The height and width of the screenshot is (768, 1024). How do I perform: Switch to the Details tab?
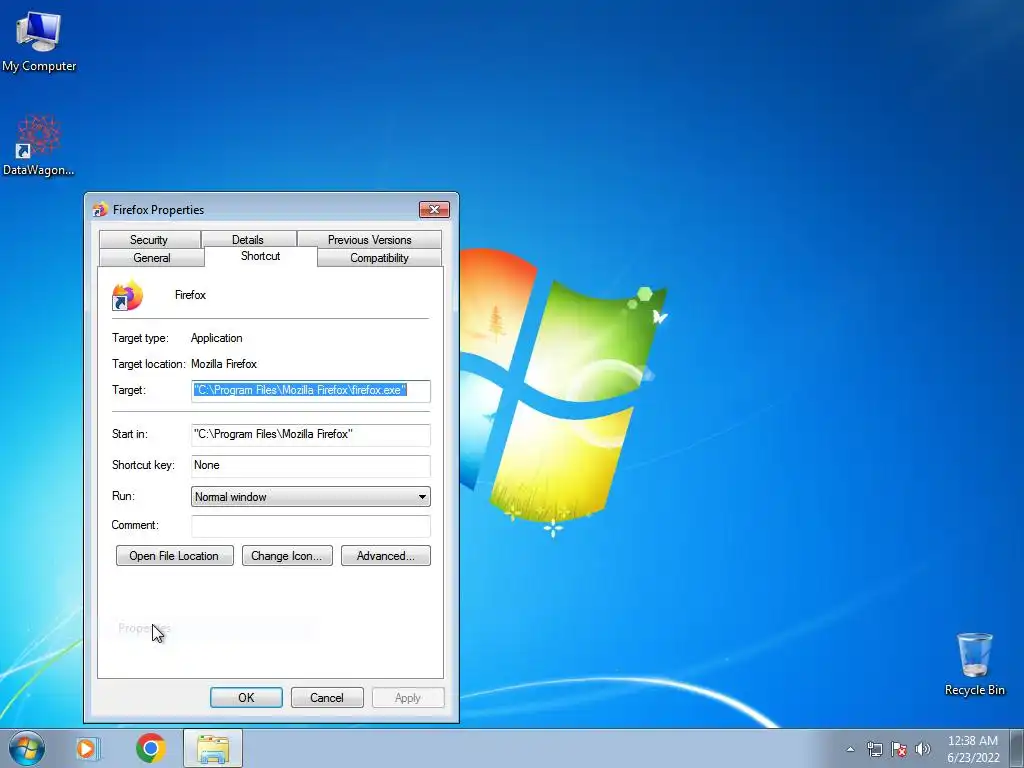248,240
